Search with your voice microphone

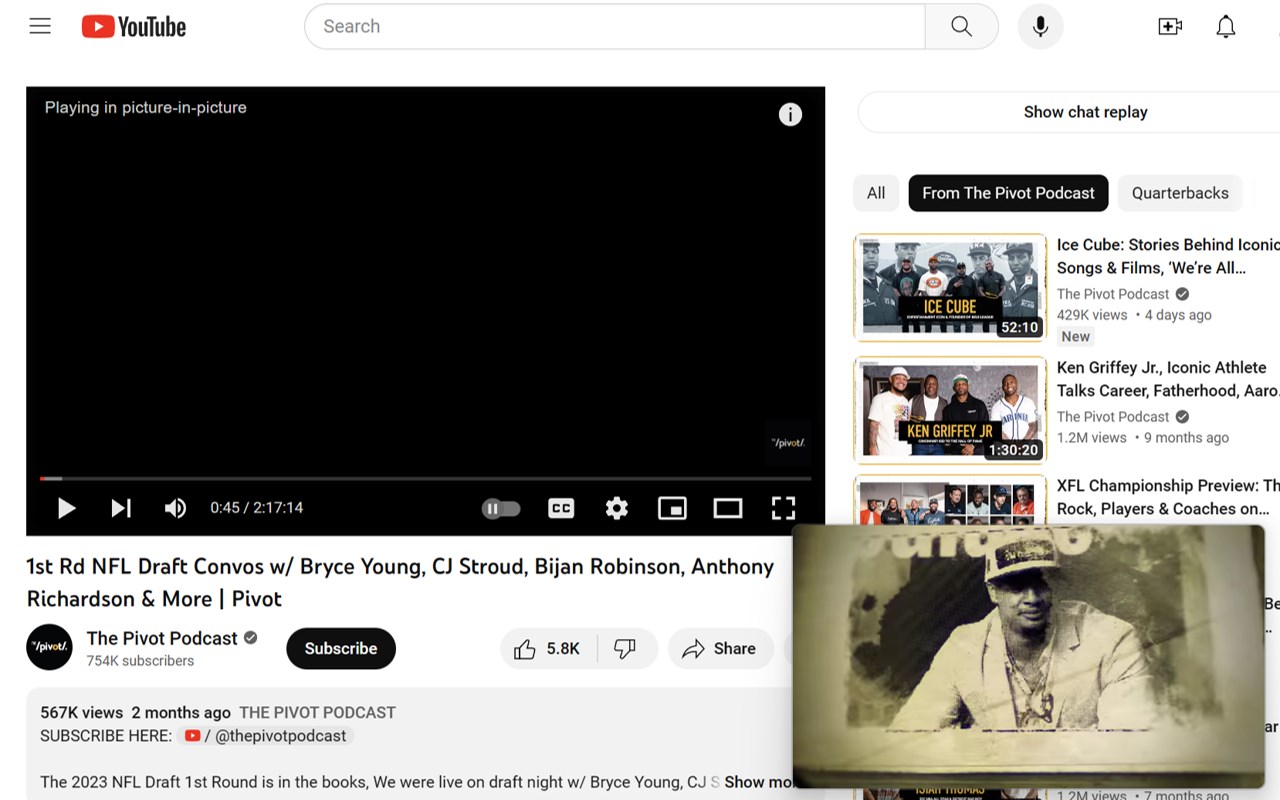tap(1040, 27)
